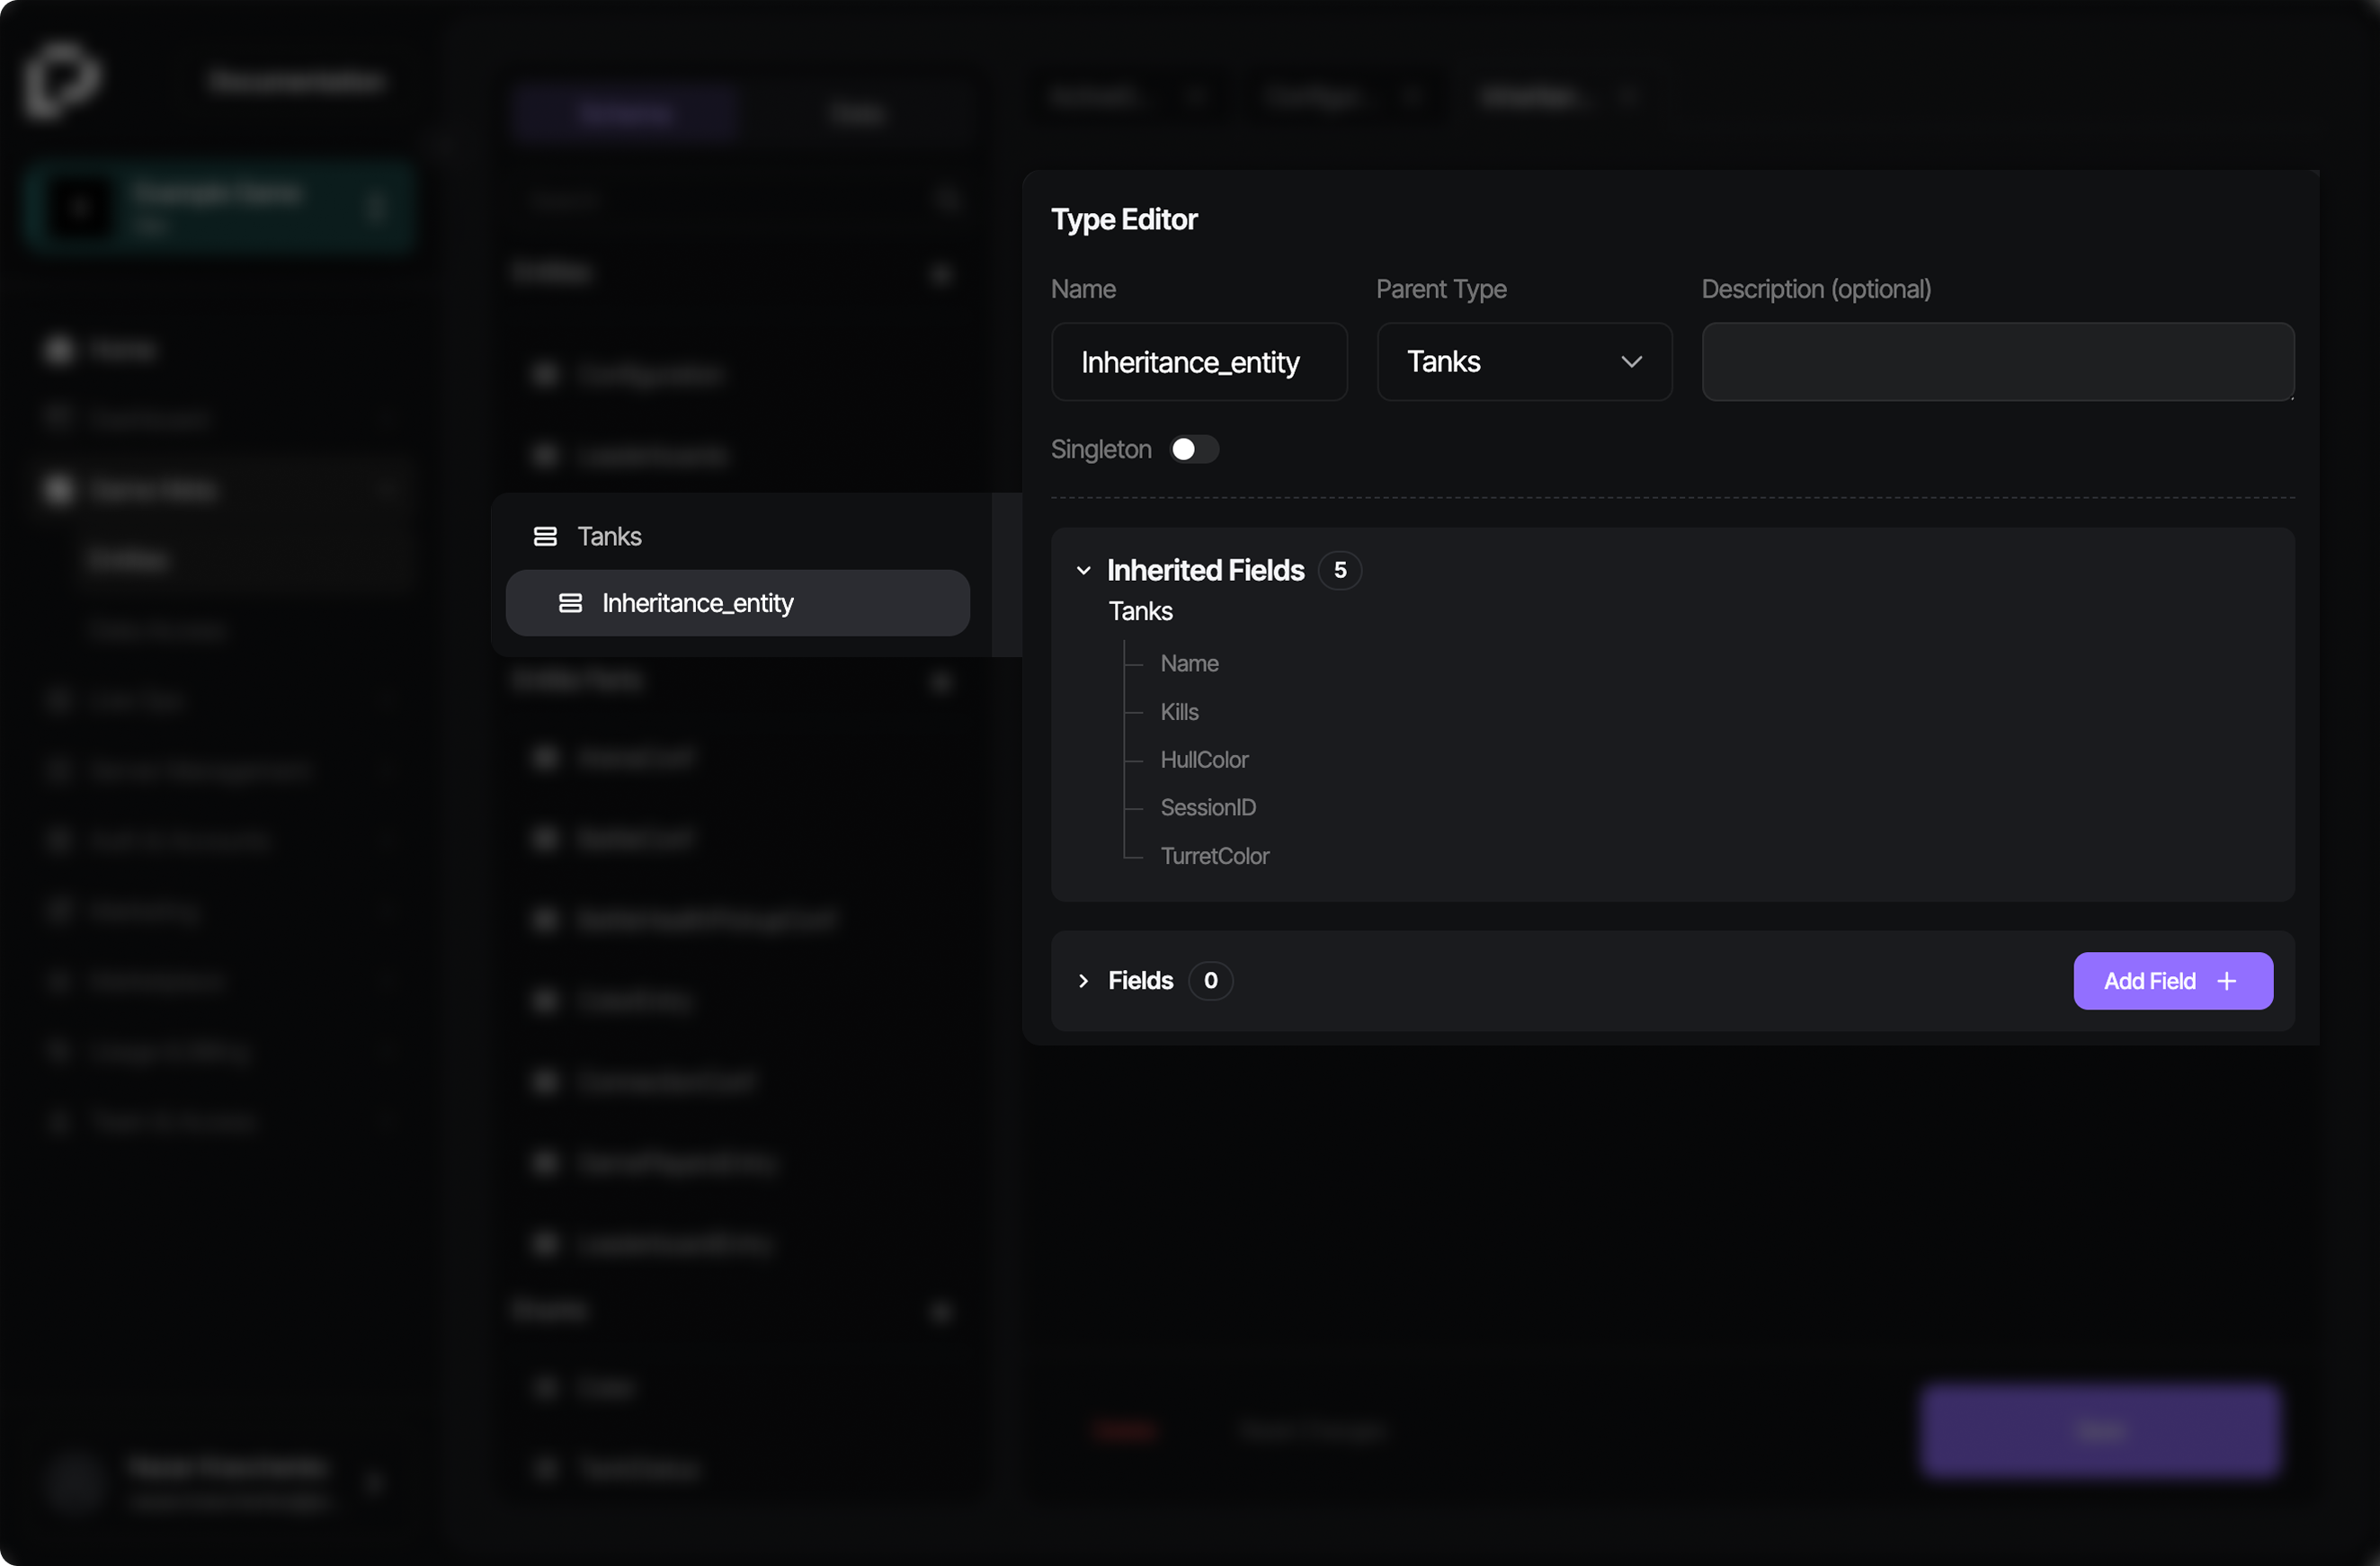Select the Tanks entity in the sidebar list
Viewport: 2380px width, 1566px height.
coord(609,537)
